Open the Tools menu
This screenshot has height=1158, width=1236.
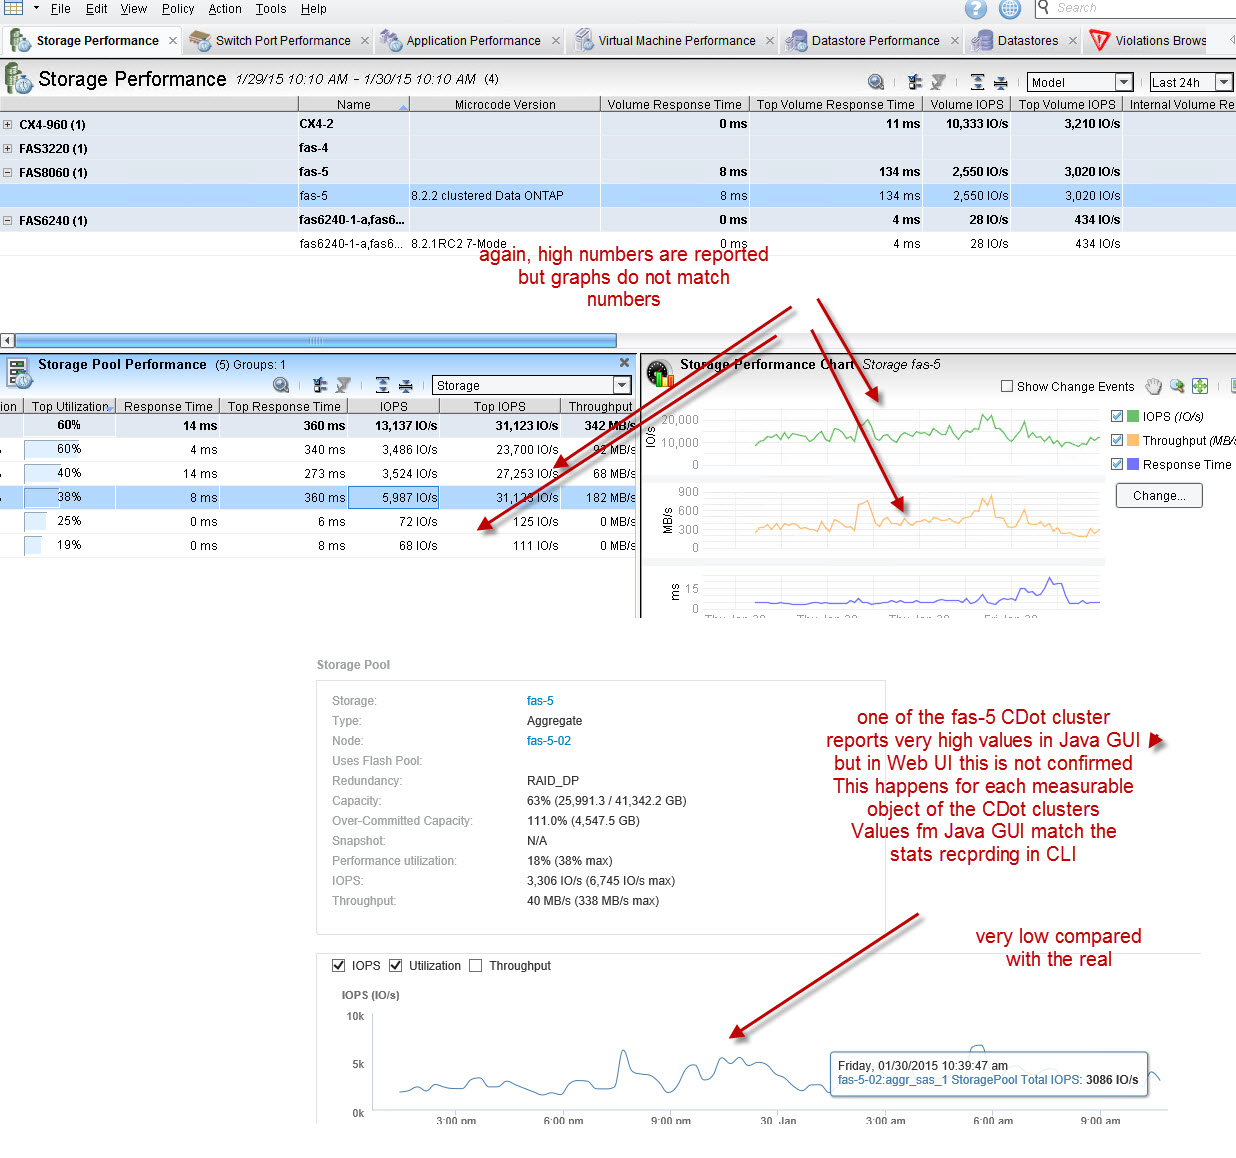coord(271,9)
